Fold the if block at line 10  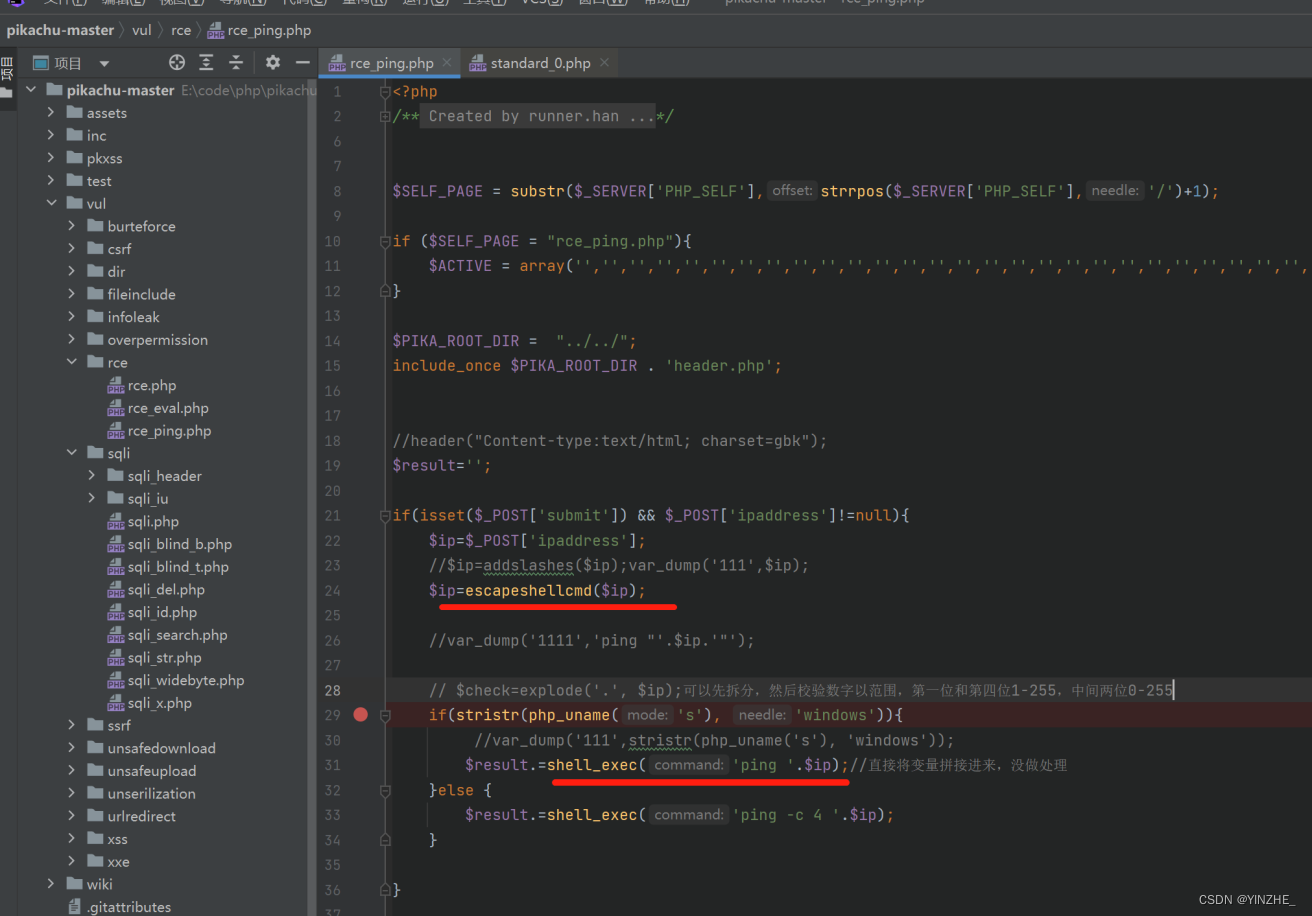point(385,241)
